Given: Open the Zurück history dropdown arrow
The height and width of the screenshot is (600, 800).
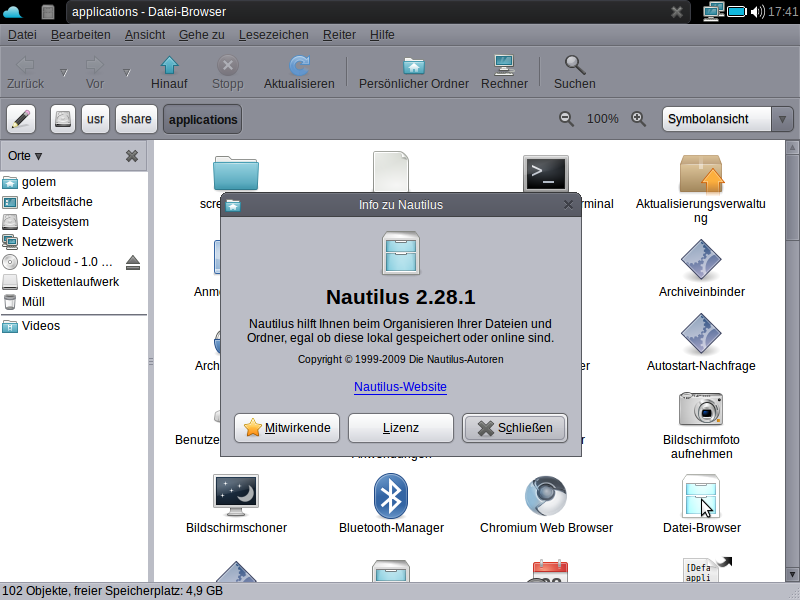Looking at the screenshot, I should 62,70.
